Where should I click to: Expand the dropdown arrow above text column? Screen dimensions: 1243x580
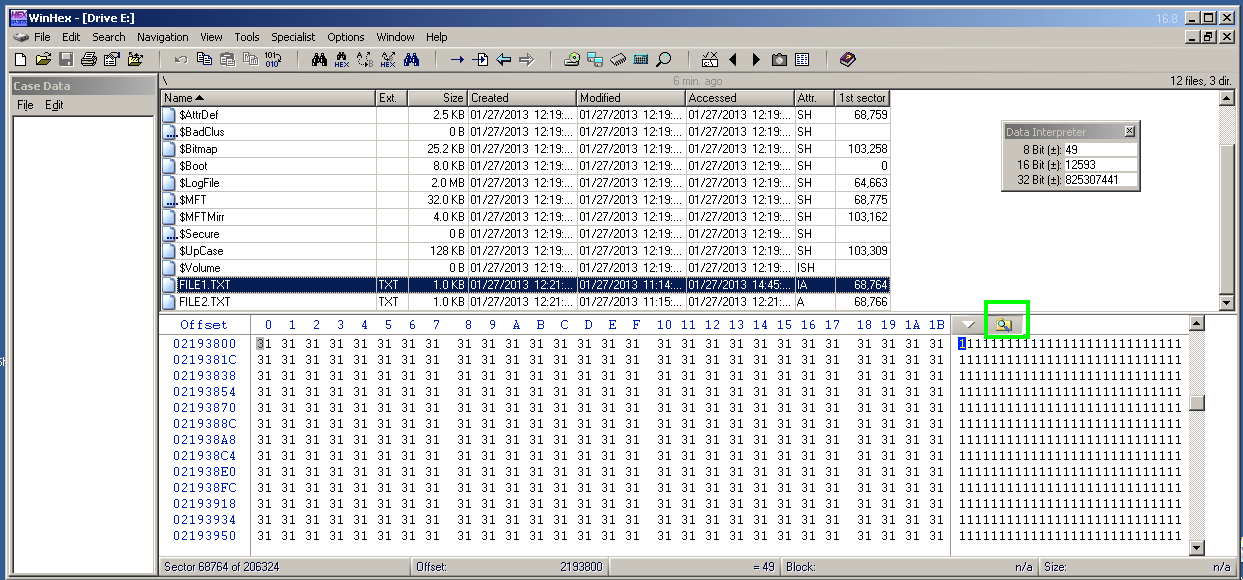click(968, 325)
